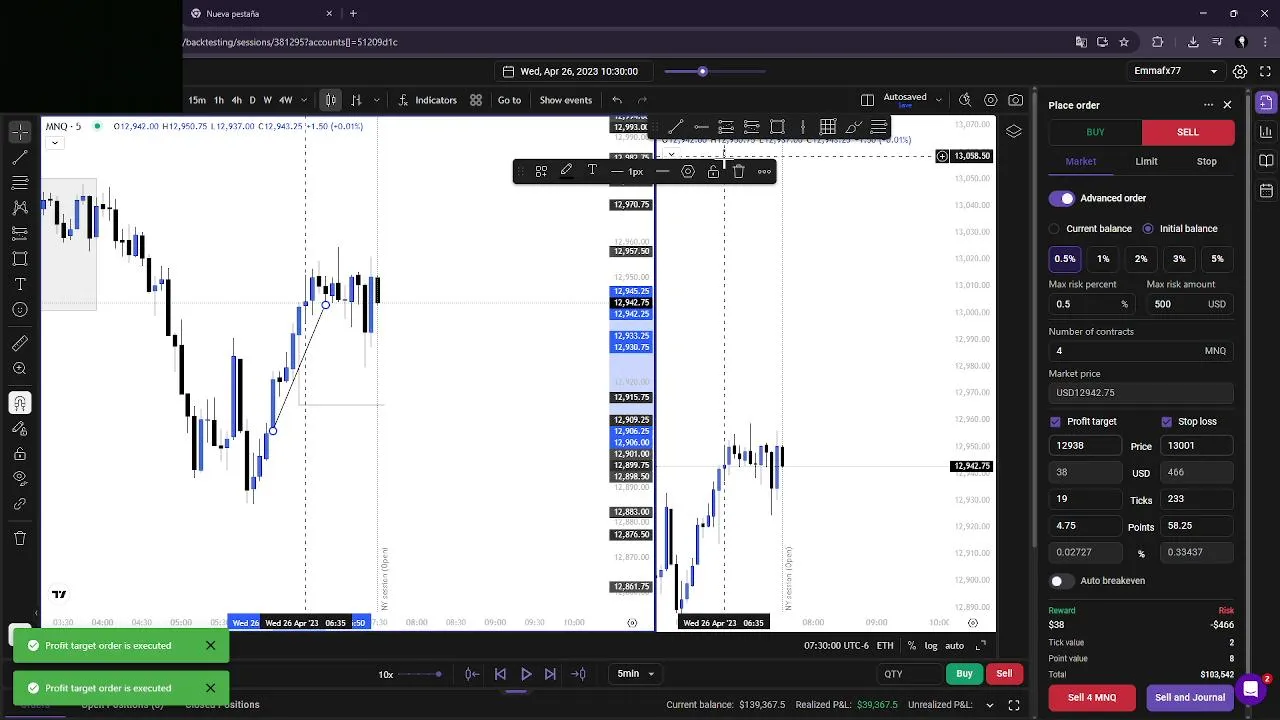
Task: Open the Indicators menu
Action: pyautogui.click(x=428, y=100)
